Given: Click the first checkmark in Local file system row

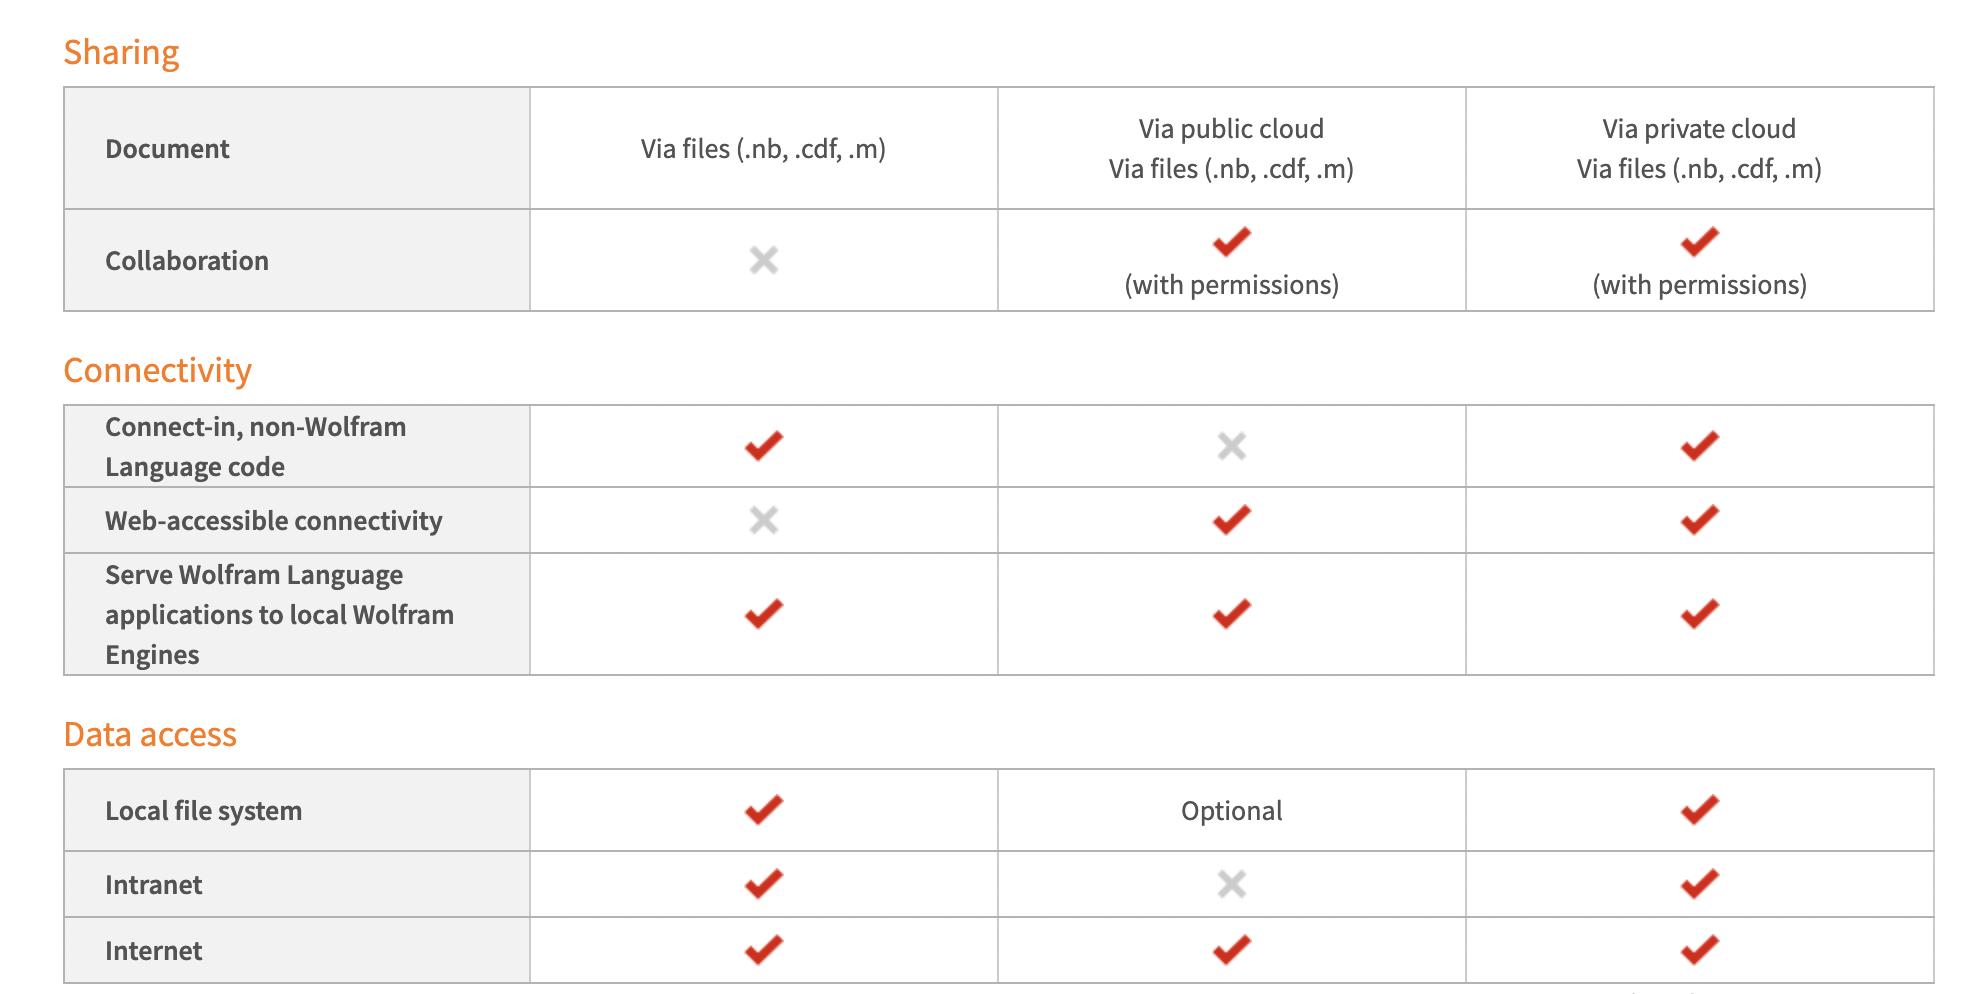Looking at the screenshot, I should 763,809.
